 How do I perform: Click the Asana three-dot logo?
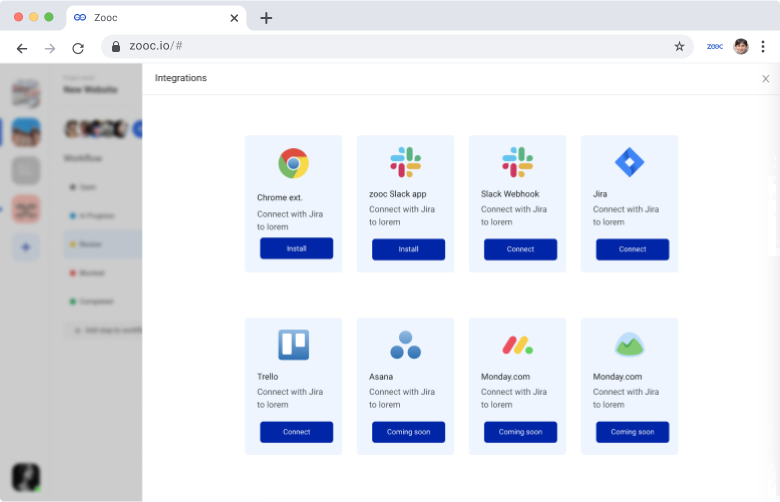tap(405, 345)
